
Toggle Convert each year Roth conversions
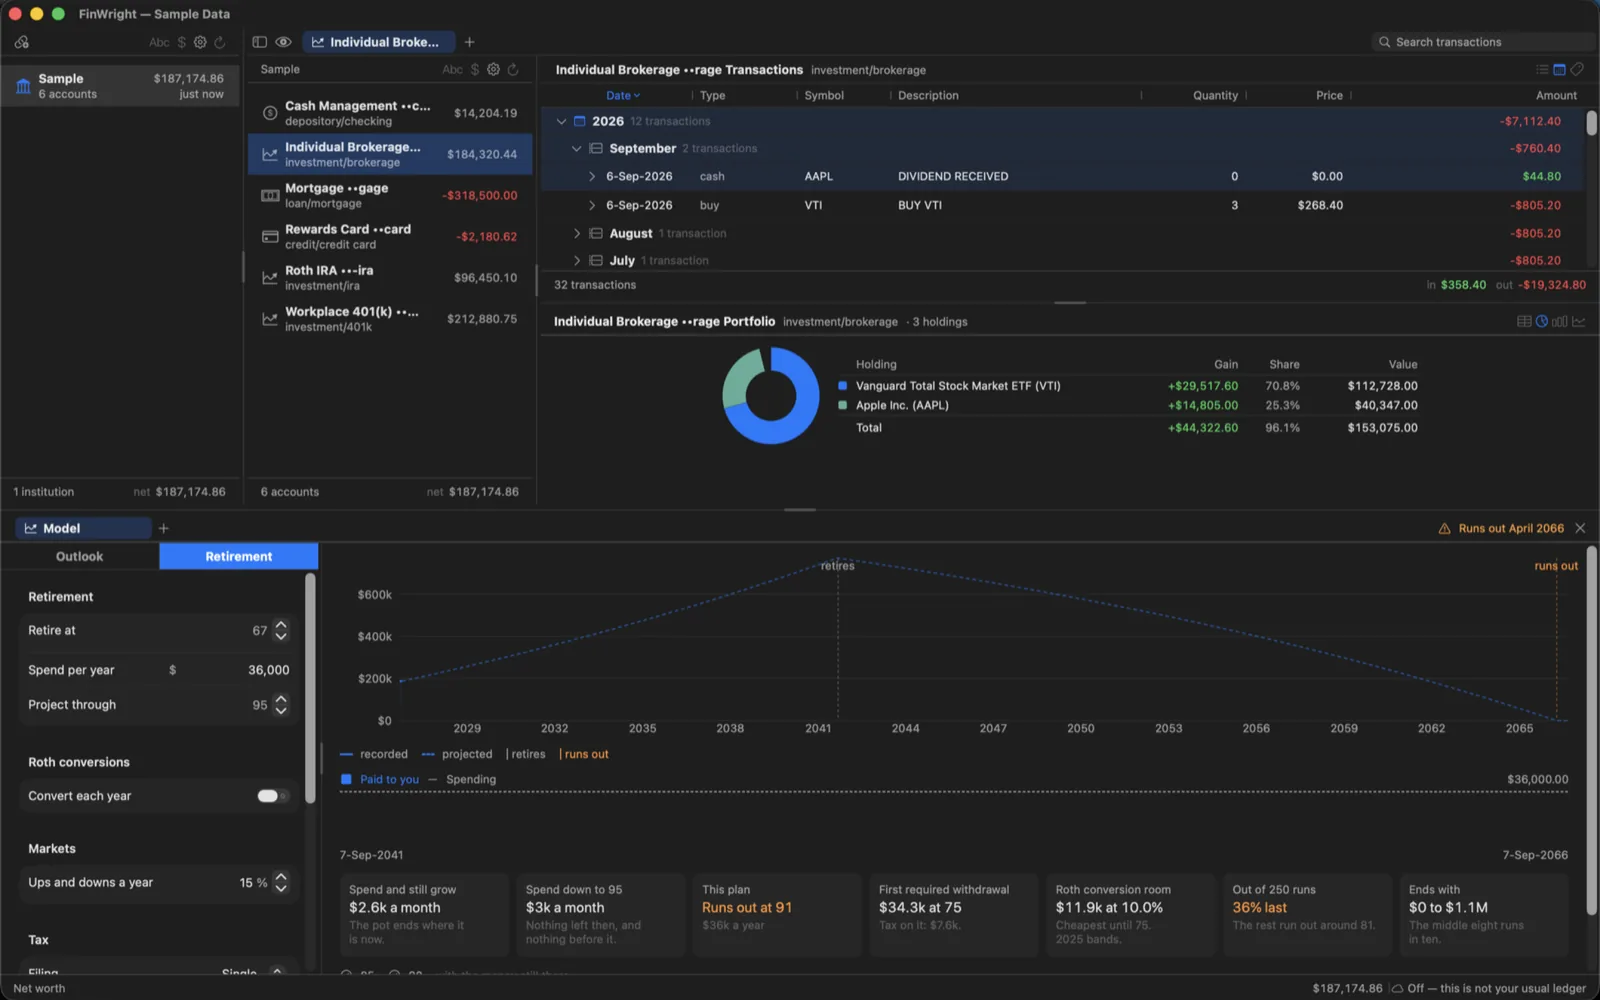[x=272, y=796]
